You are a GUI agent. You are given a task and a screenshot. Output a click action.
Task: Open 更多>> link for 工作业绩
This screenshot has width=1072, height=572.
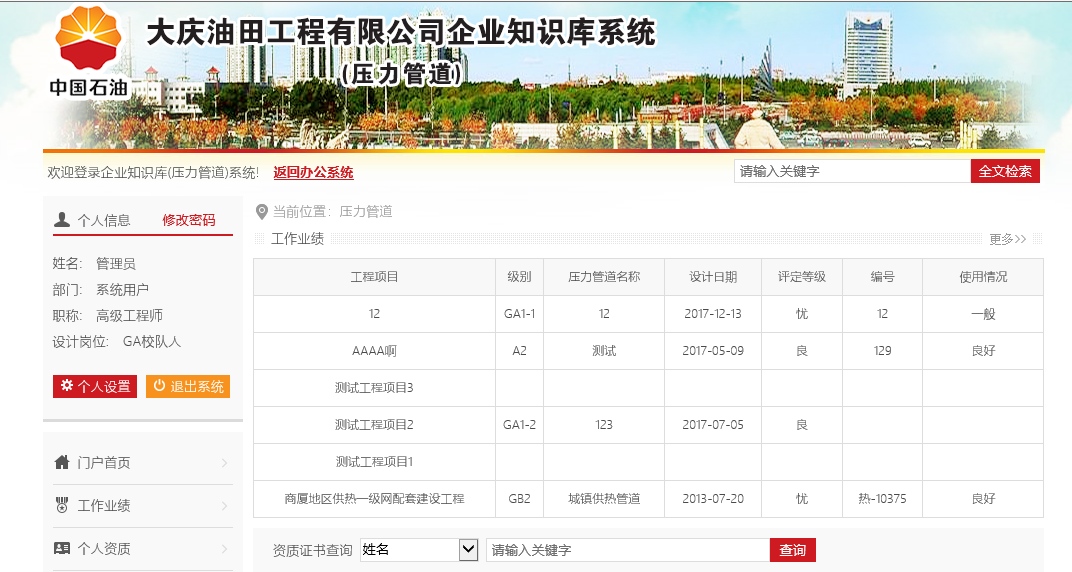click(x=1007, y=239)
